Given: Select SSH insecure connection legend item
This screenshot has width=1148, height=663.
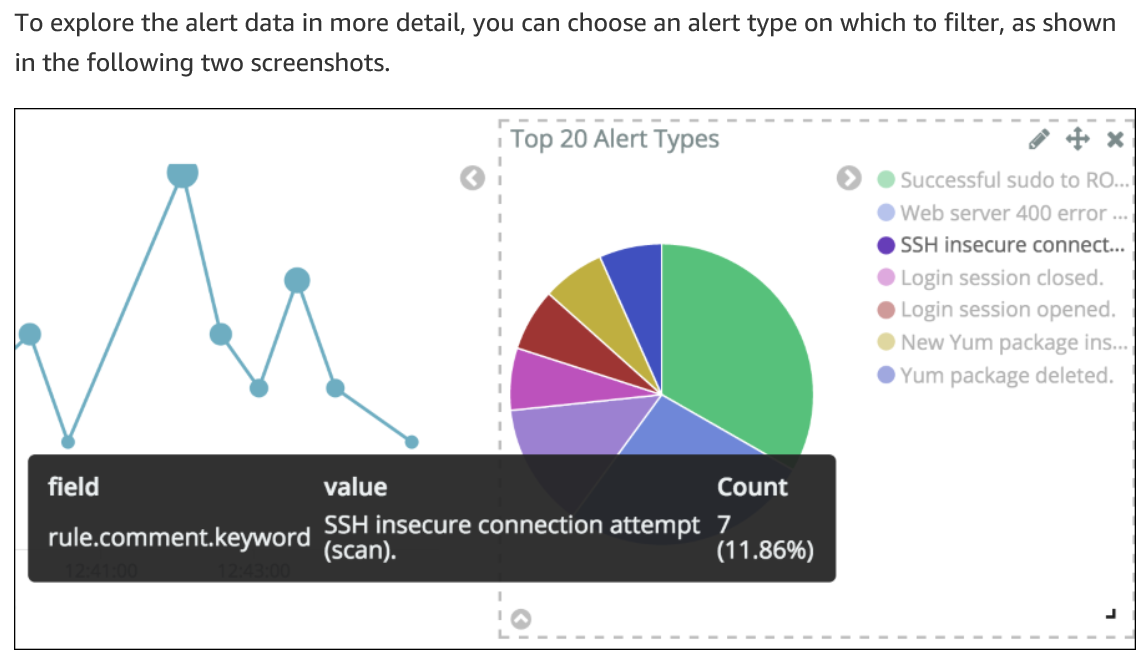Looking at the screenshot, I should 1000,245.
